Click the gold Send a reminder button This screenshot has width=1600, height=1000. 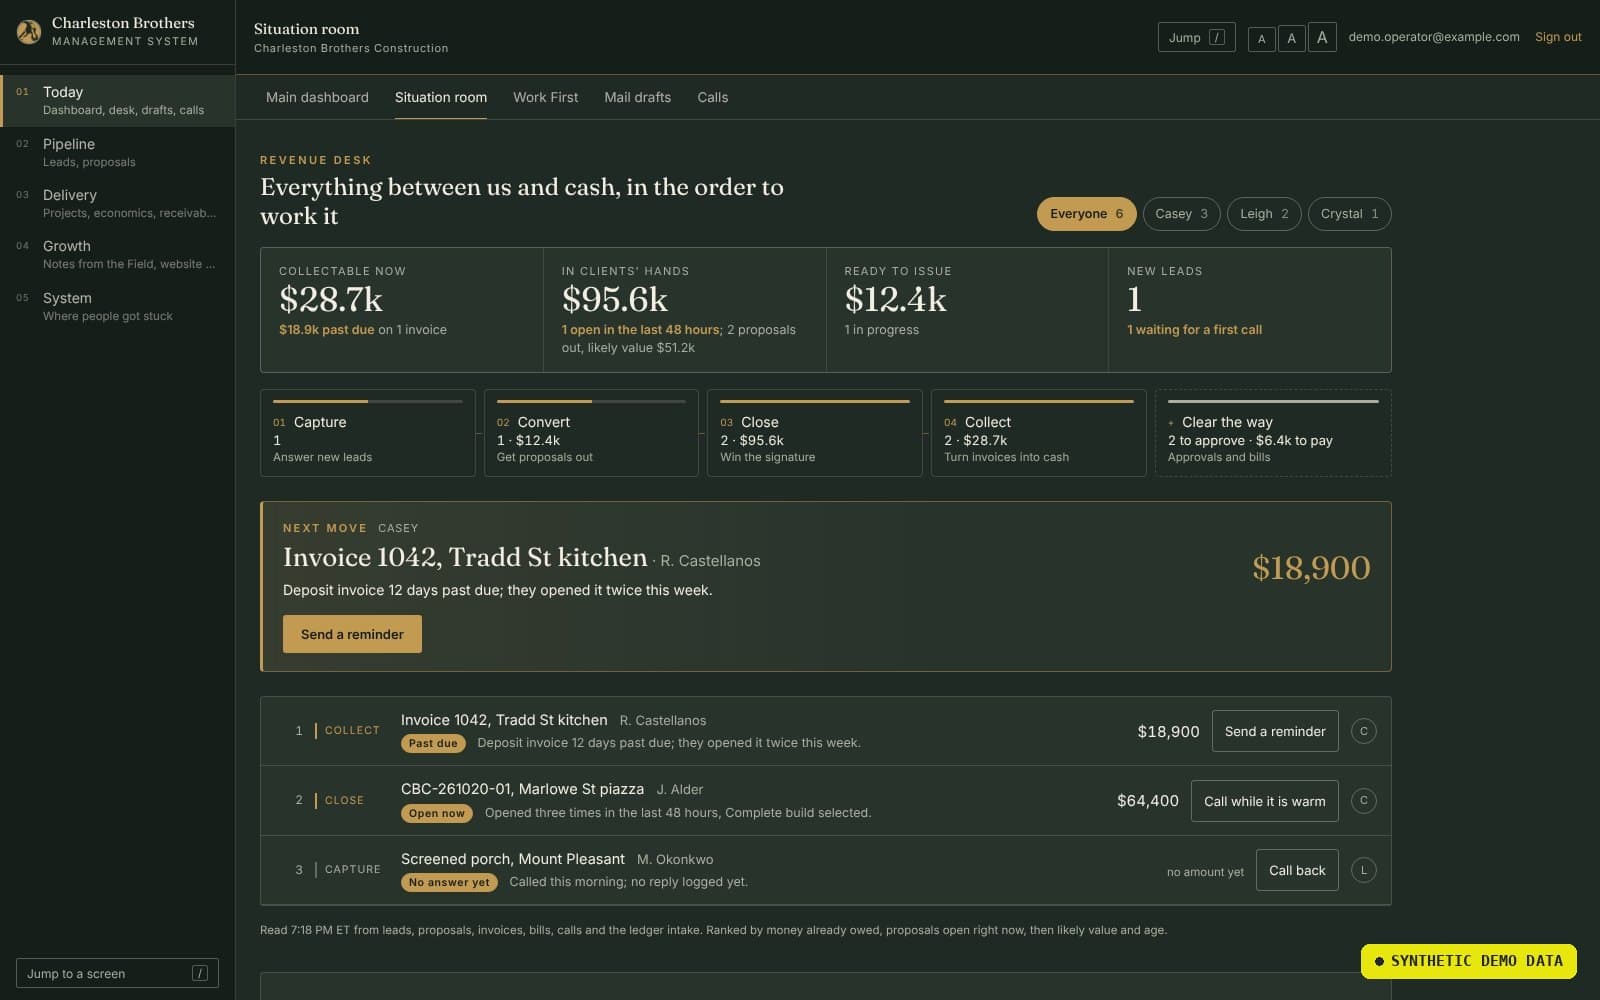(352, 634)
